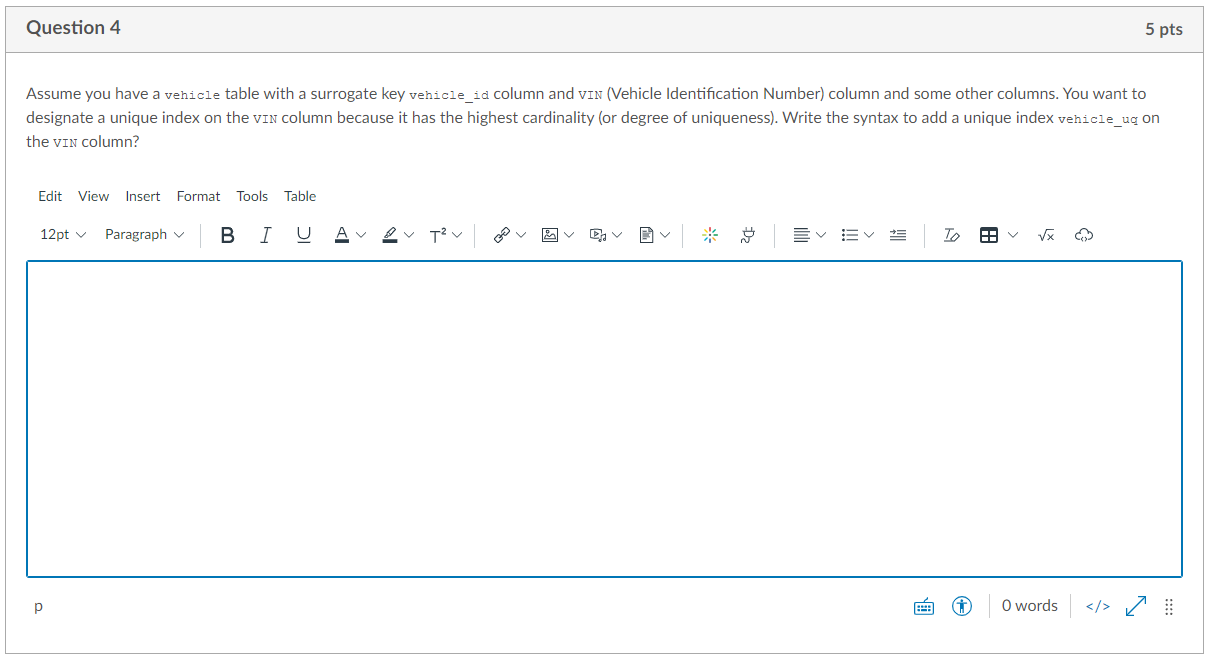This screenshot has width=1209, height=658.
Task: Open the font size dropdown
Action: 61,234
